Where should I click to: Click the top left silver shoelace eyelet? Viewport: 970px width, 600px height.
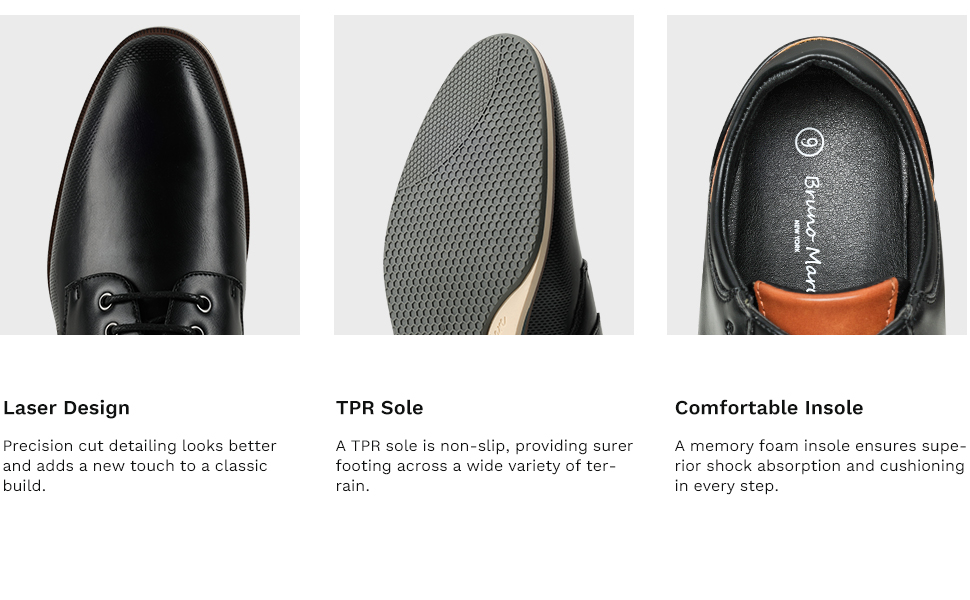point(106,301)
